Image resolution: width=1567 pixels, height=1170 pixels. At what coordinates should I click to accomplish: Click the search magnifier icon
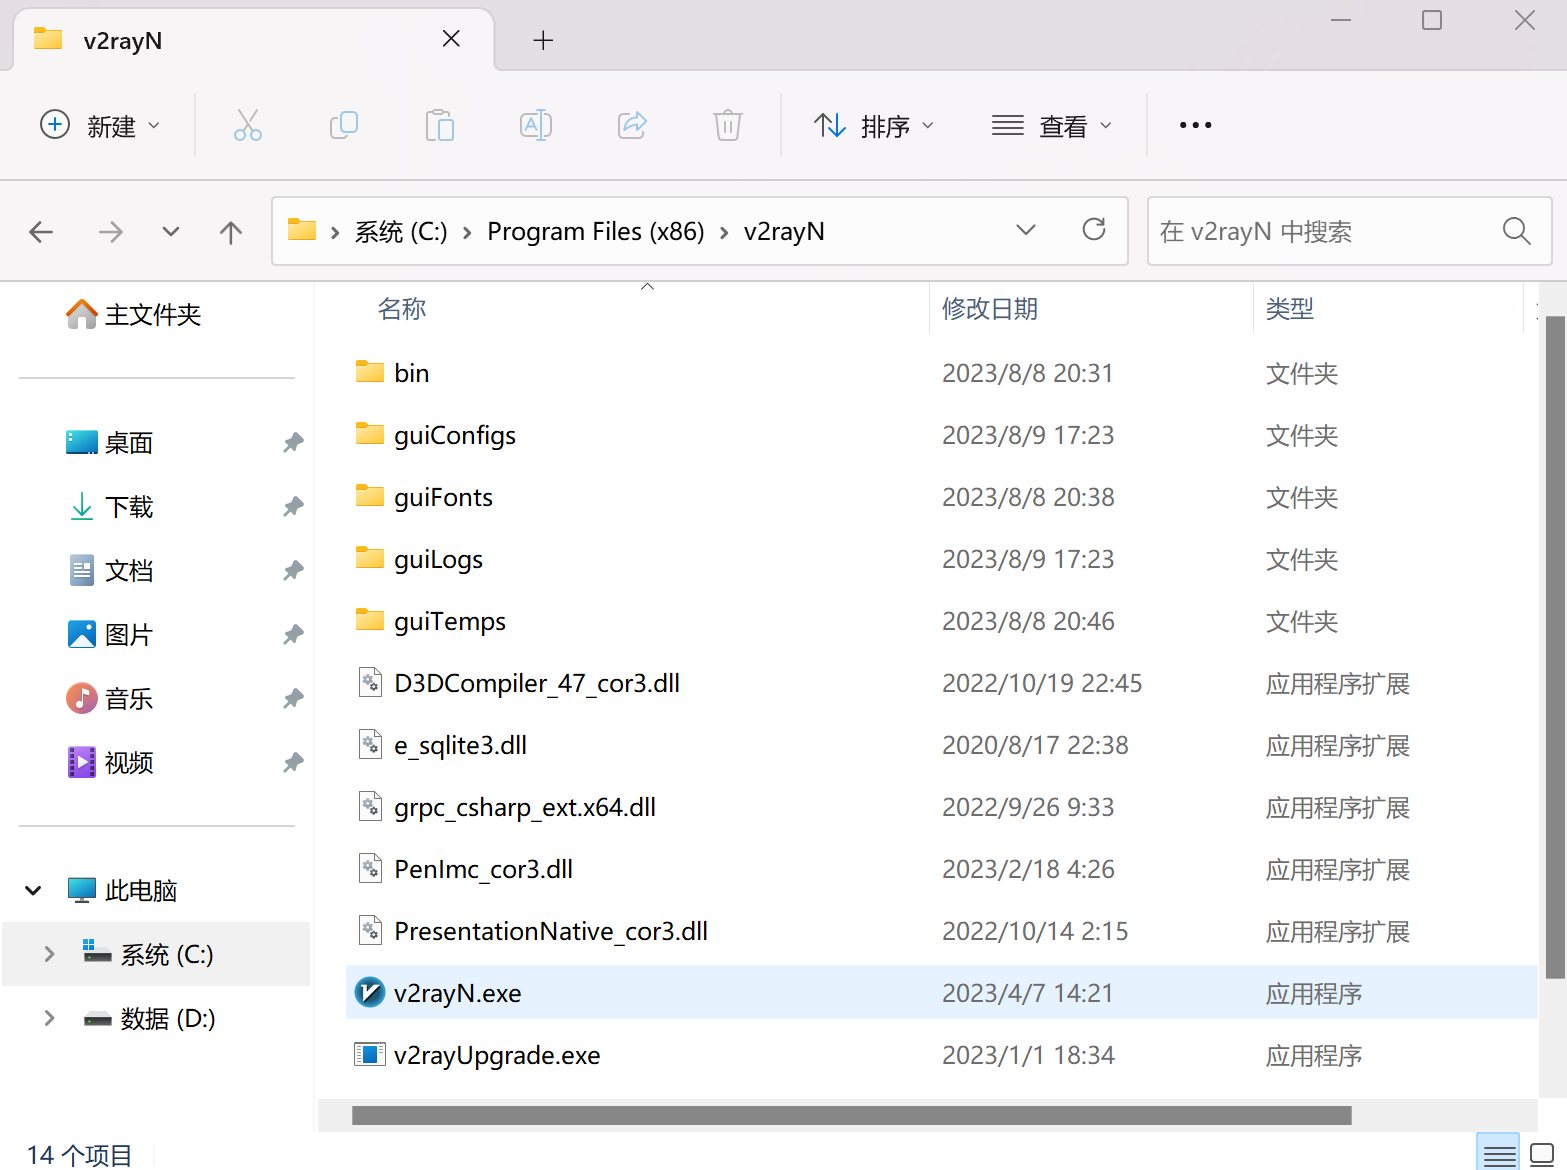click(x=1517, y=231)
